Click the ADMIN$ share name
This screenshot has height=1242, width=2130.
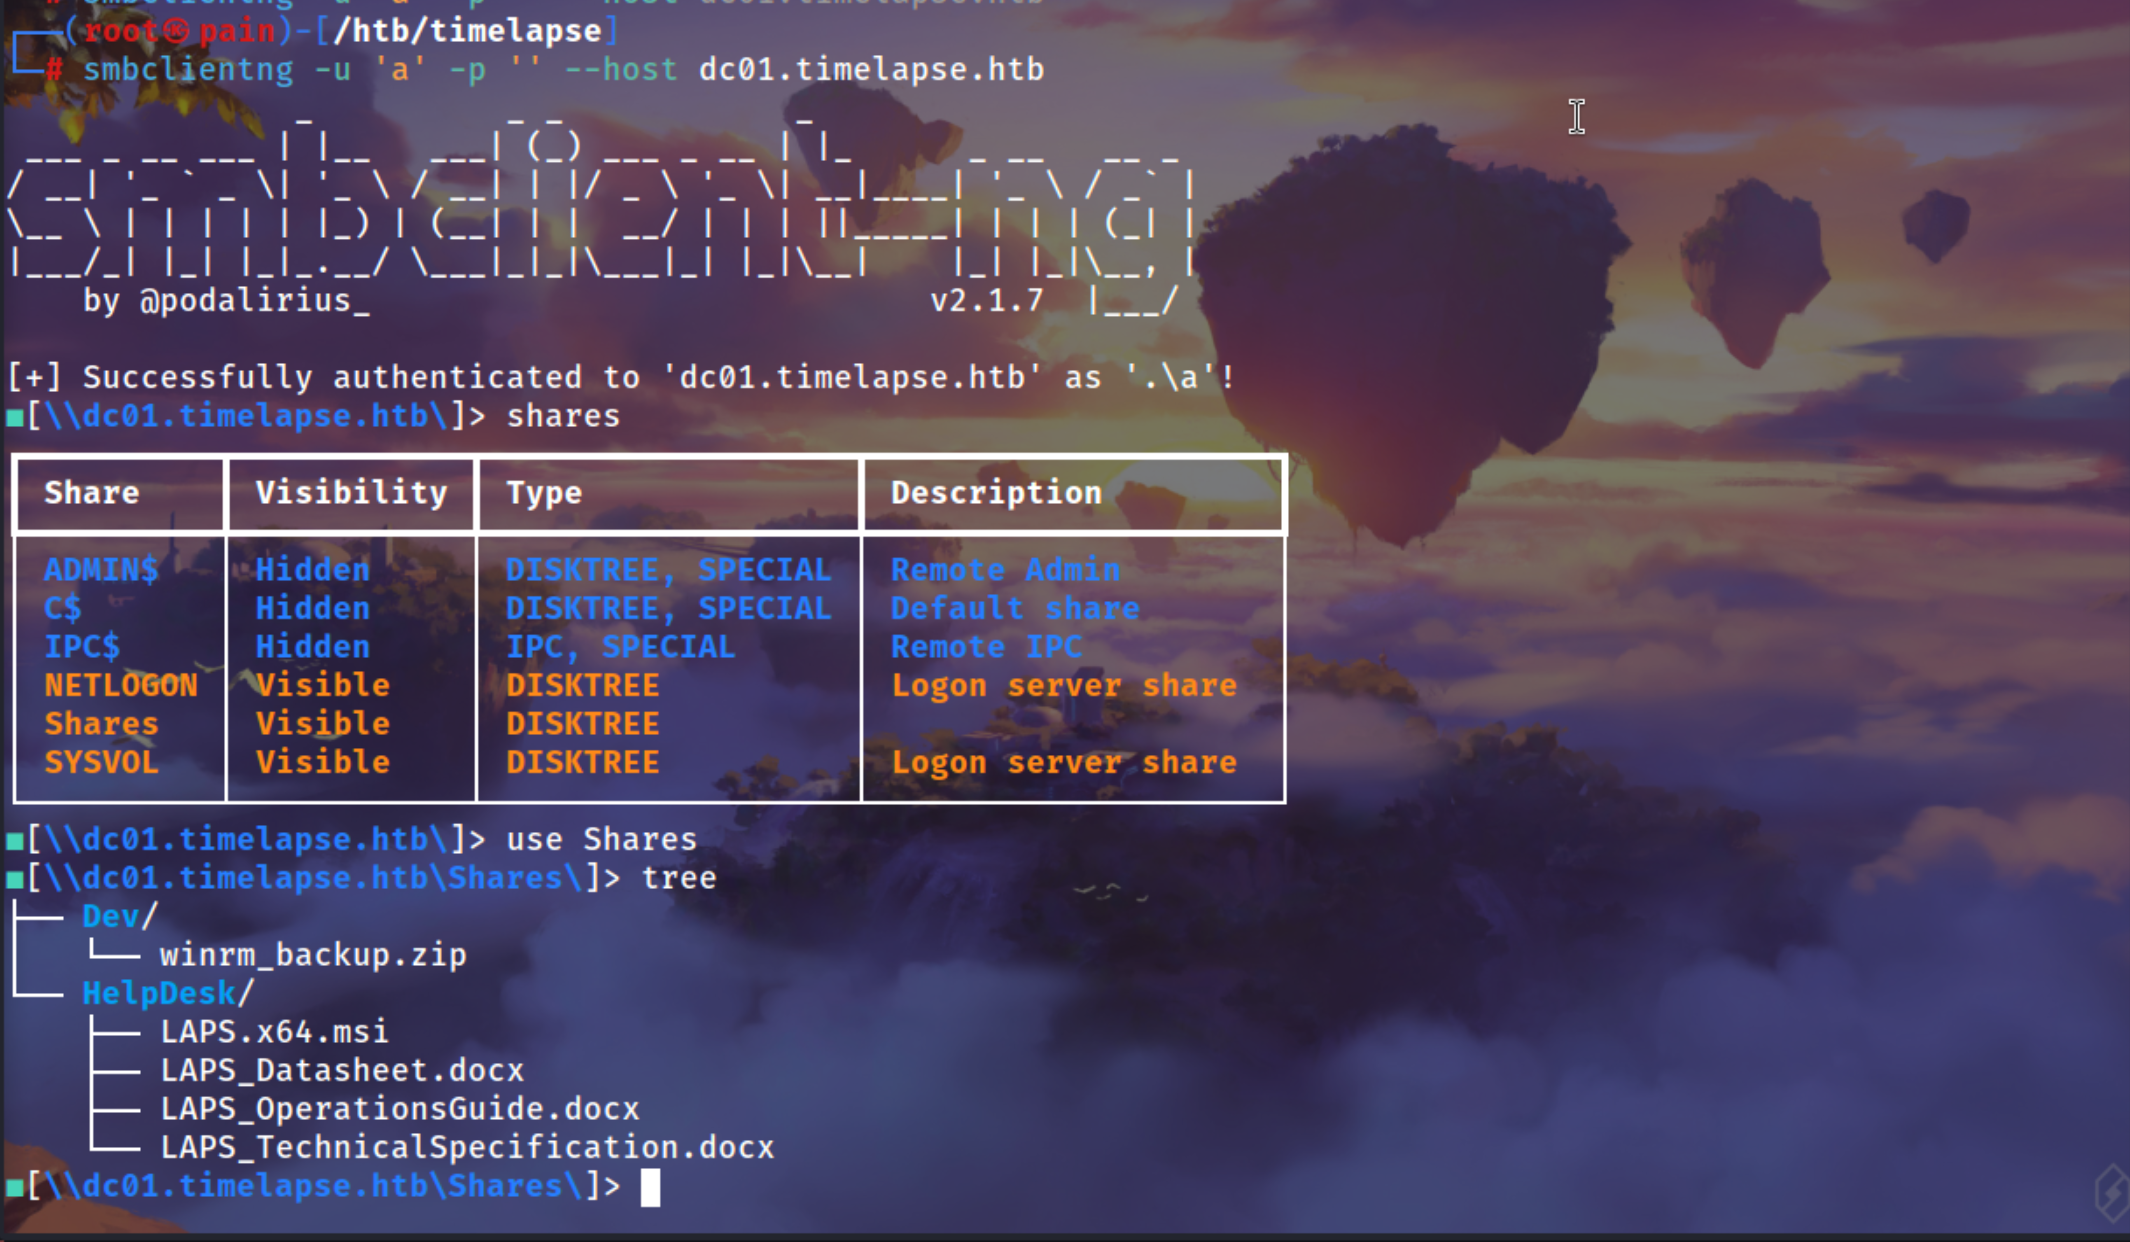point(101,570)
